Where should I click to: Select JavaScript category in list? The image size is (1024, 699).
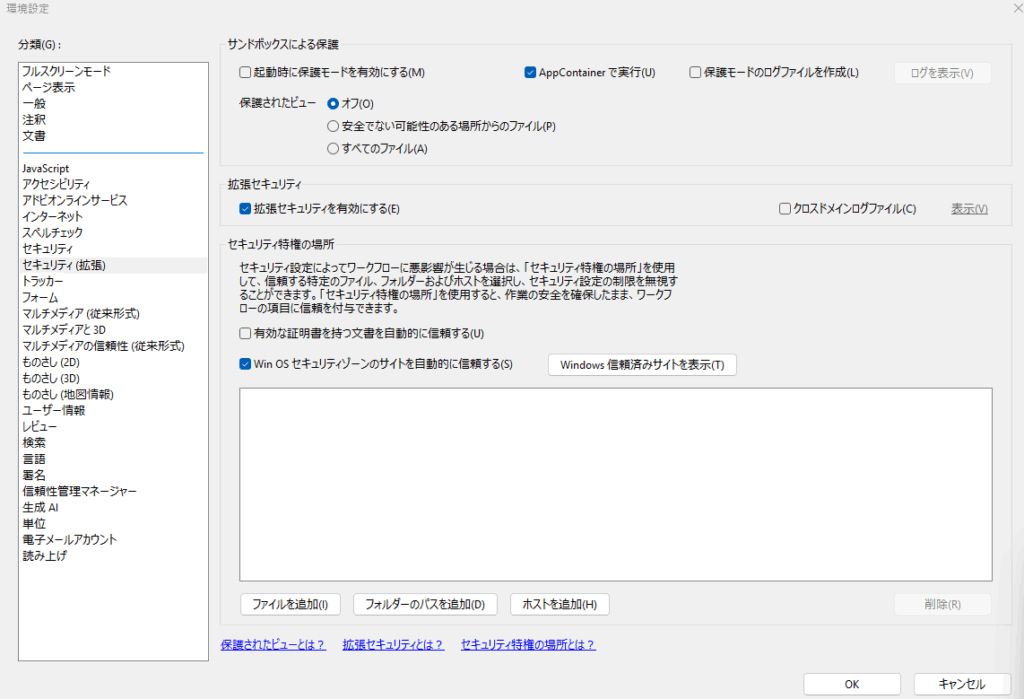[46, 168]
